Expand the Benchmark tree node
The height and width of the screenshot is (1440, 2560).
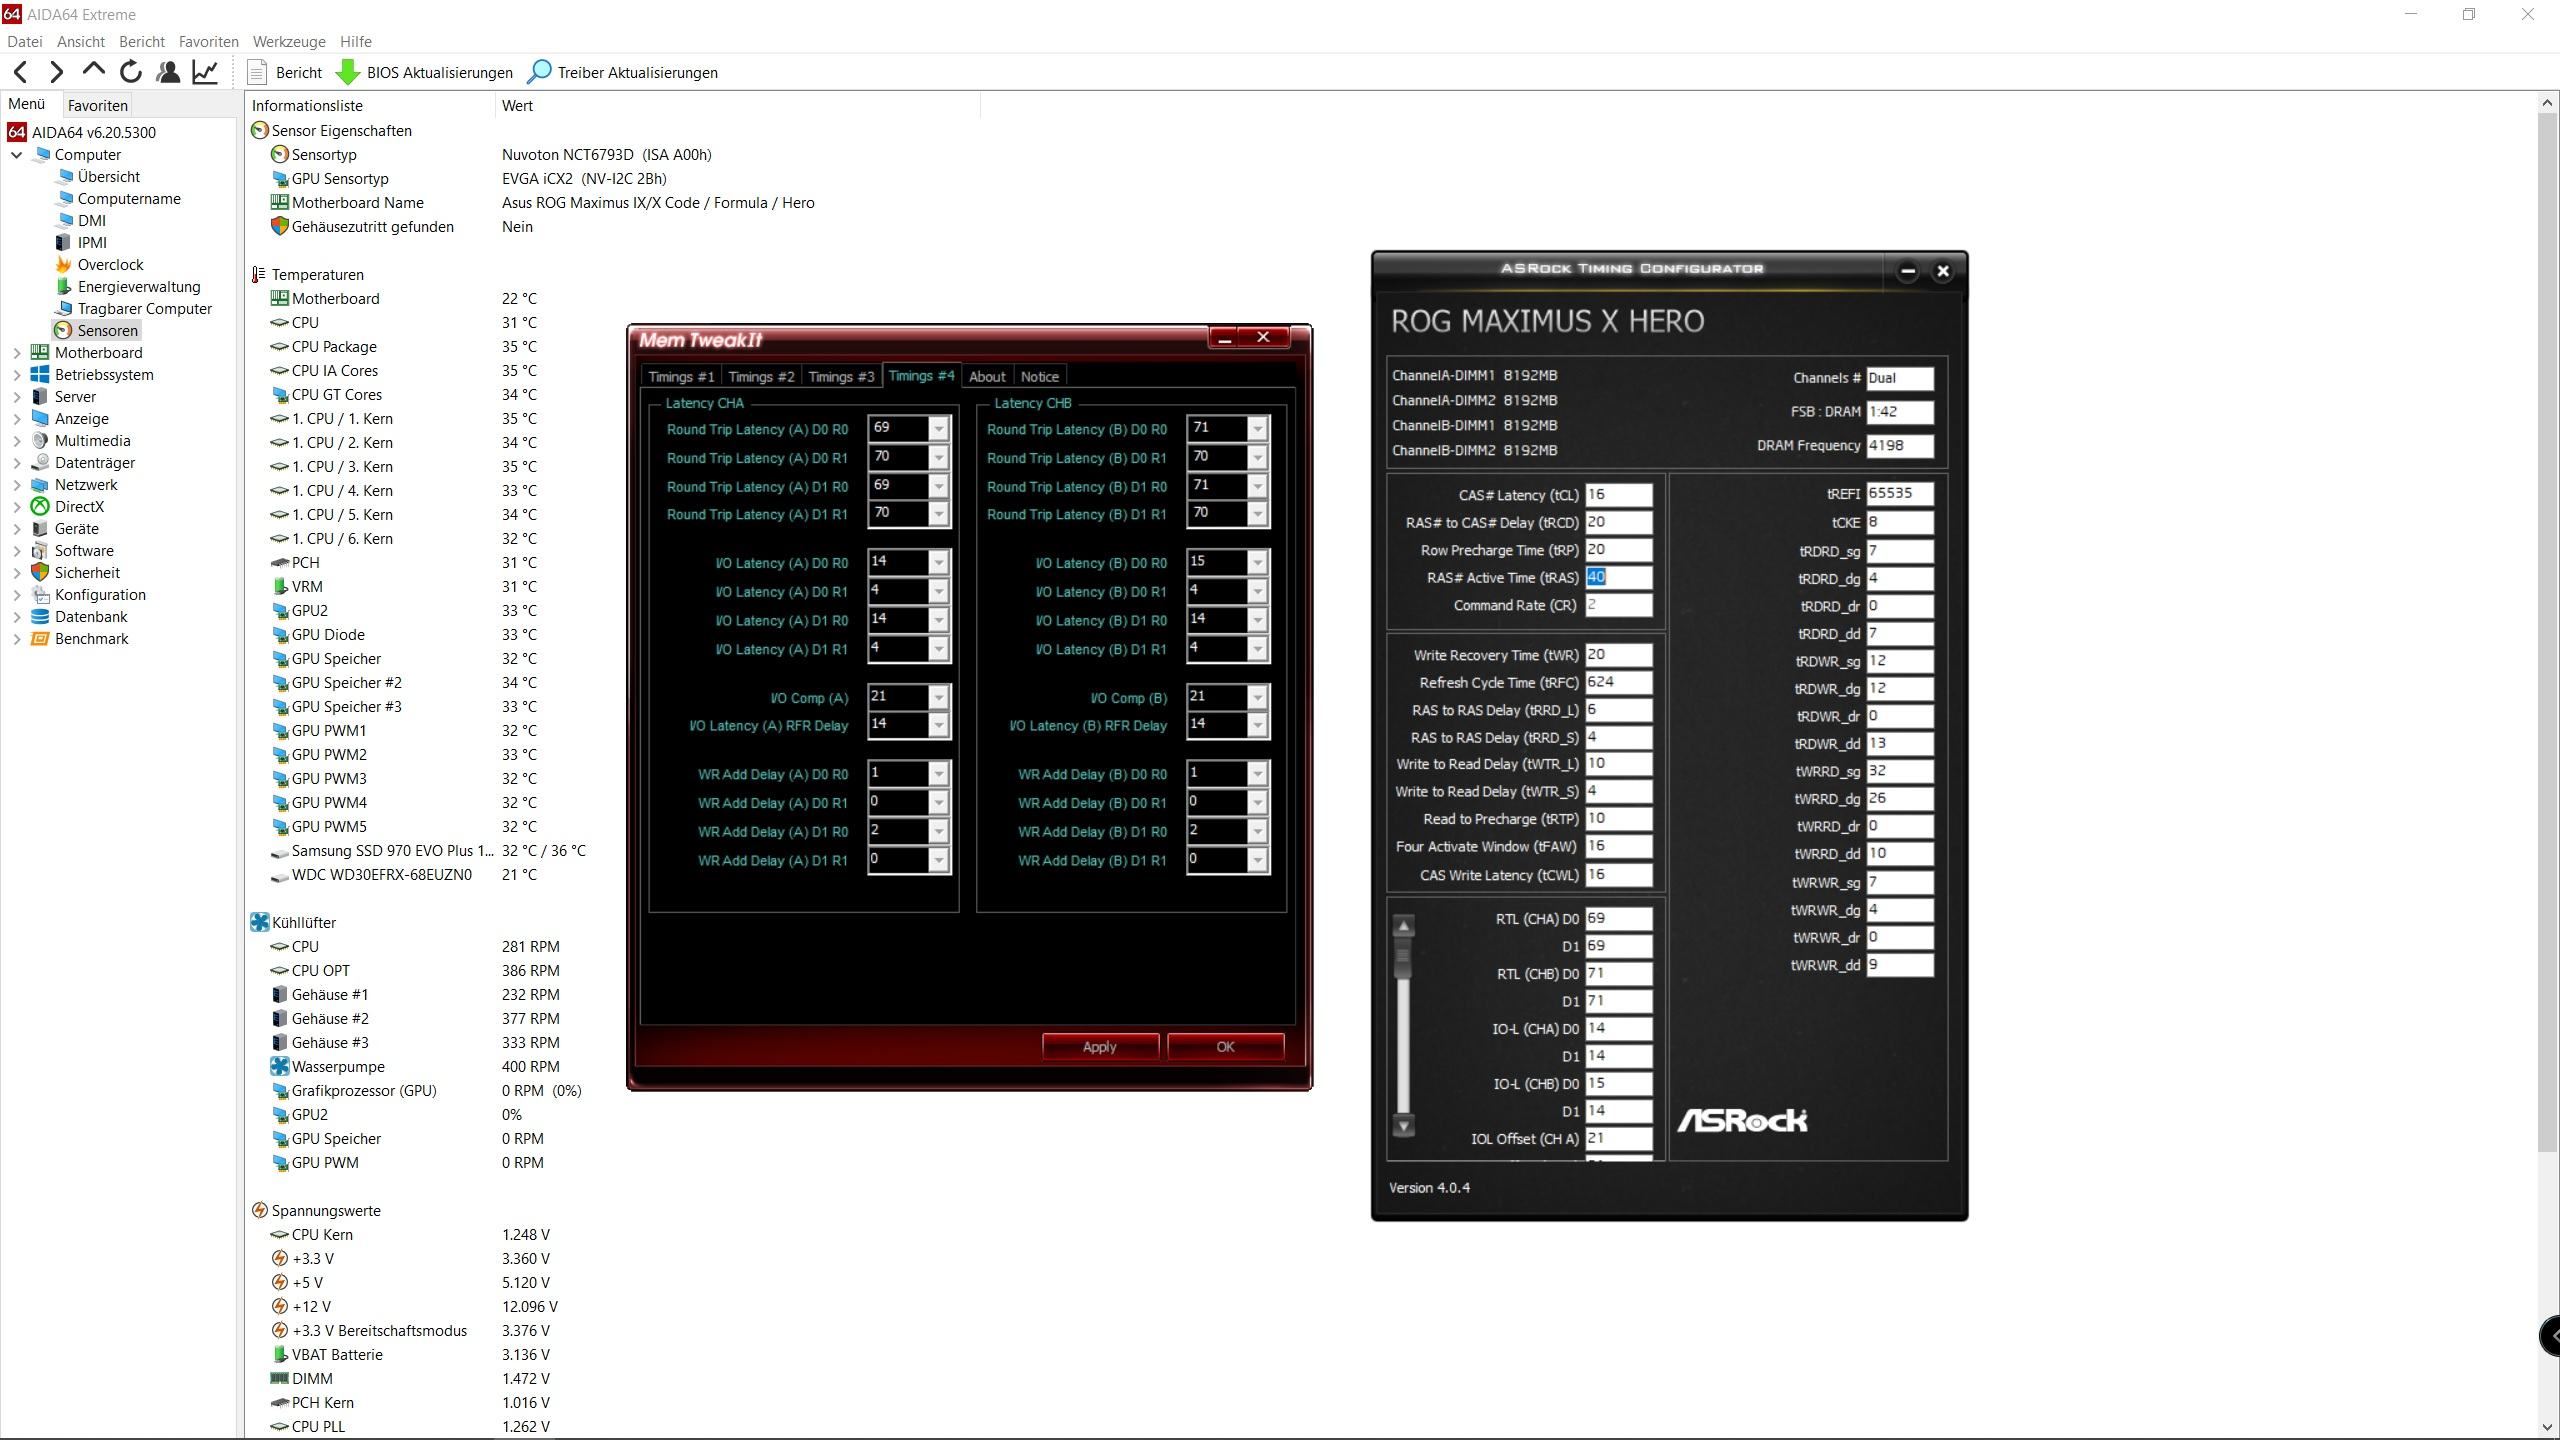click(16, 639)
